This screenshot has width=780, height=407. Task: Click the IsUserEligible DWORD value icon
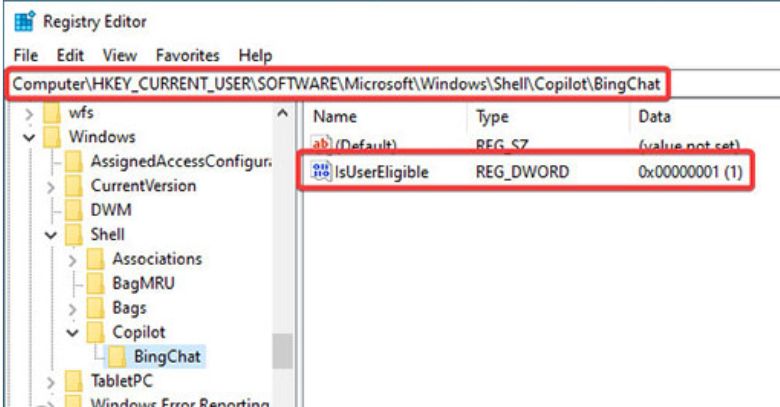322,172
